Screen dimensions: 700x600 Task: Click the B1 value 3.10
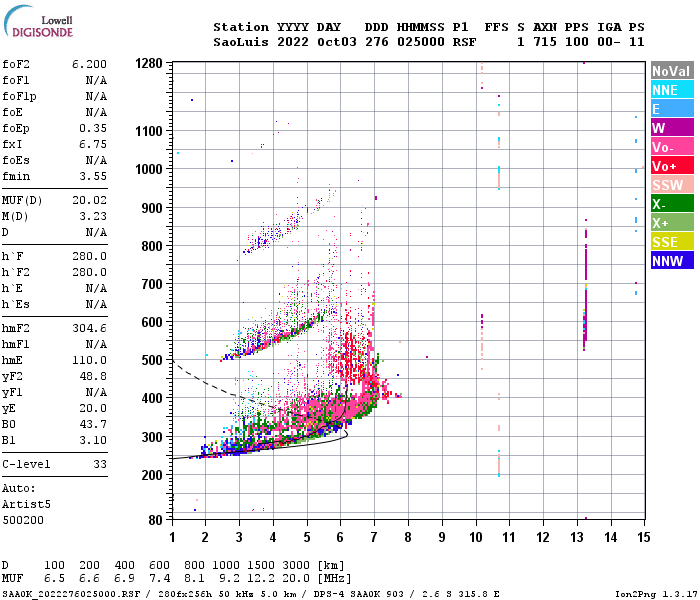click(93, 441)
